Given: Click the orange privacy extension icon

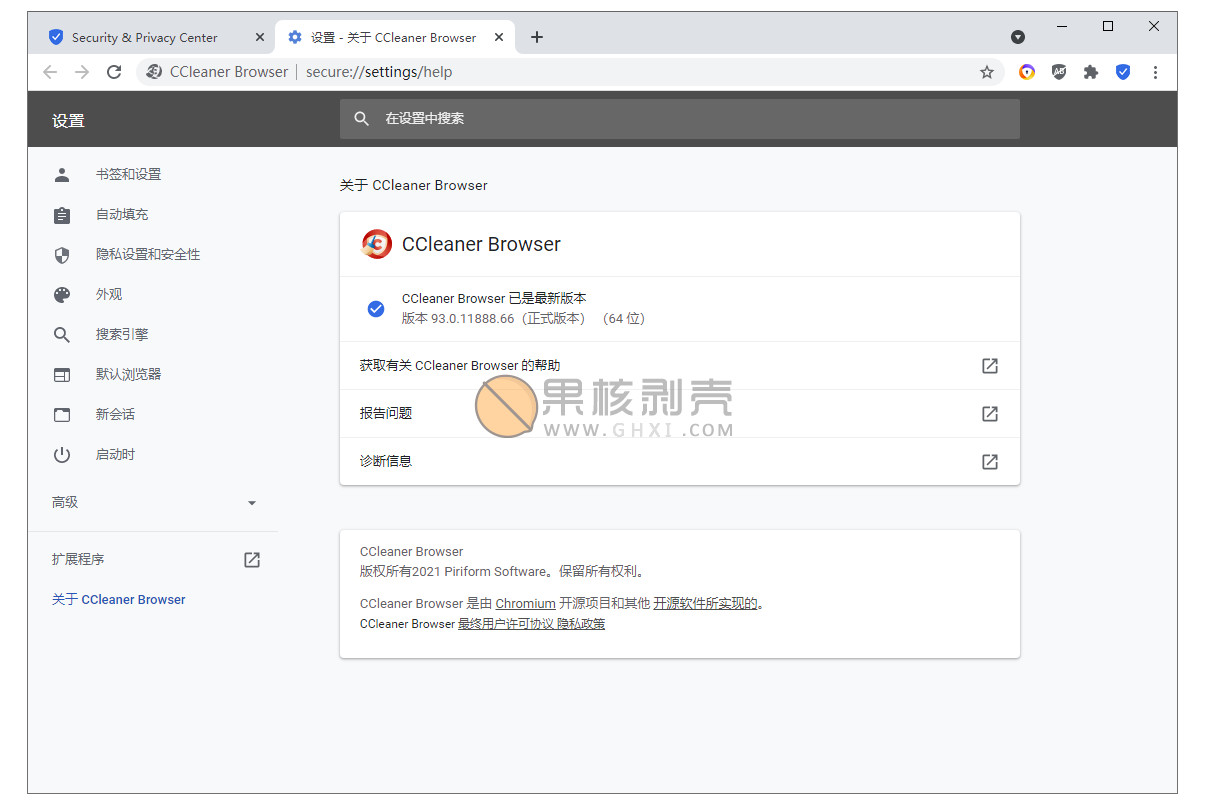Looking at the screenshot, I should point(1027,72).
